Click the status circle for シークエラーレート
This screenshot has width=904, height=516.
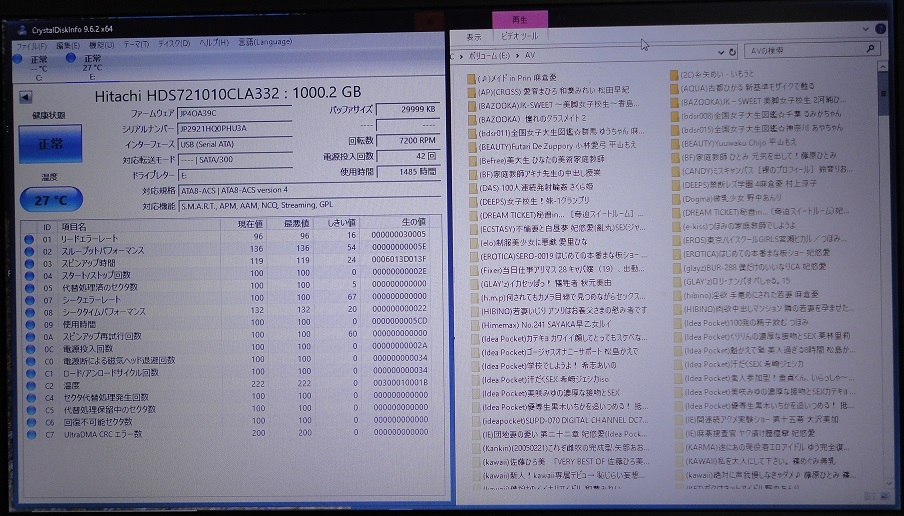coord(29,300)
